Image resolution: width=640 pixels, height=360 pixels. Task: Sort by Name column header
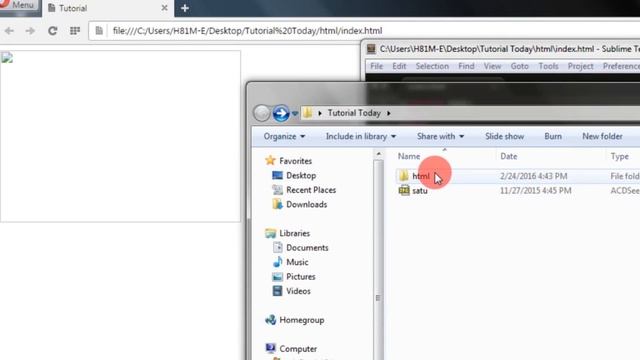tap(409, 156)
